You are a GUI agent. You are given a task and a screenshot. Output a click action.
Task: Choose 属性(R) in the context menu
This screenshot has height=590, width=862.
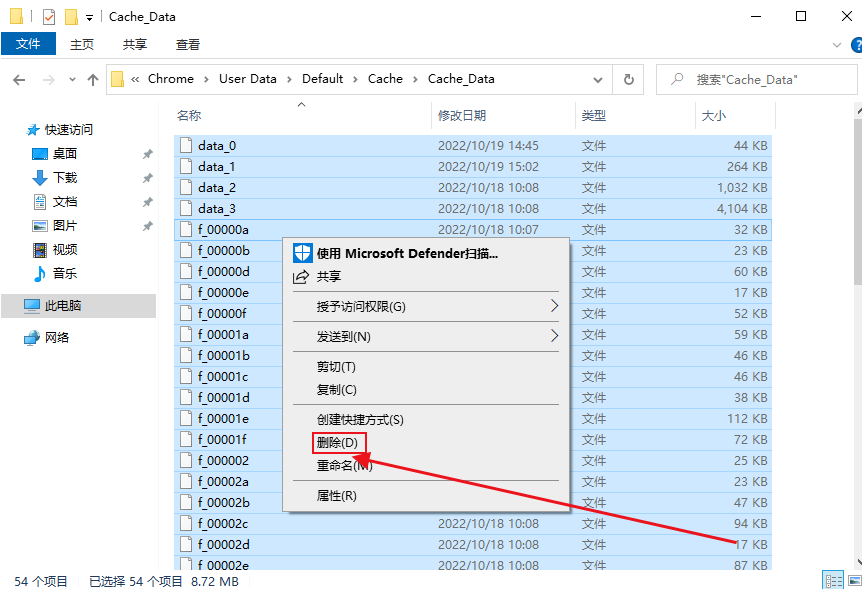(x=426, y=496)
